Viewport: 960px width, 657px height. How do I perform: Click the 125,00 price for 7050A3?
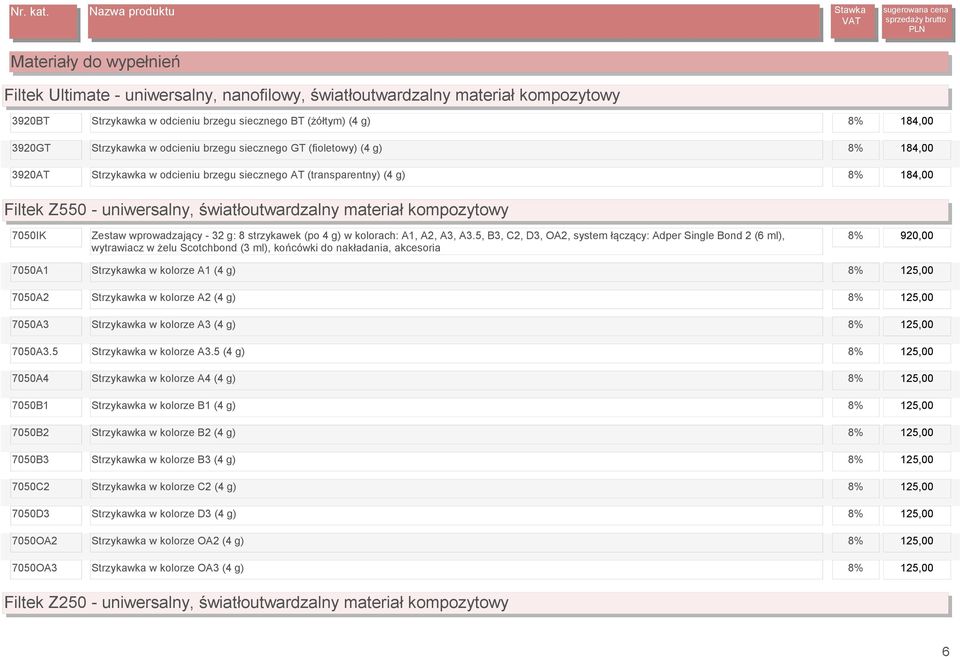917,325
